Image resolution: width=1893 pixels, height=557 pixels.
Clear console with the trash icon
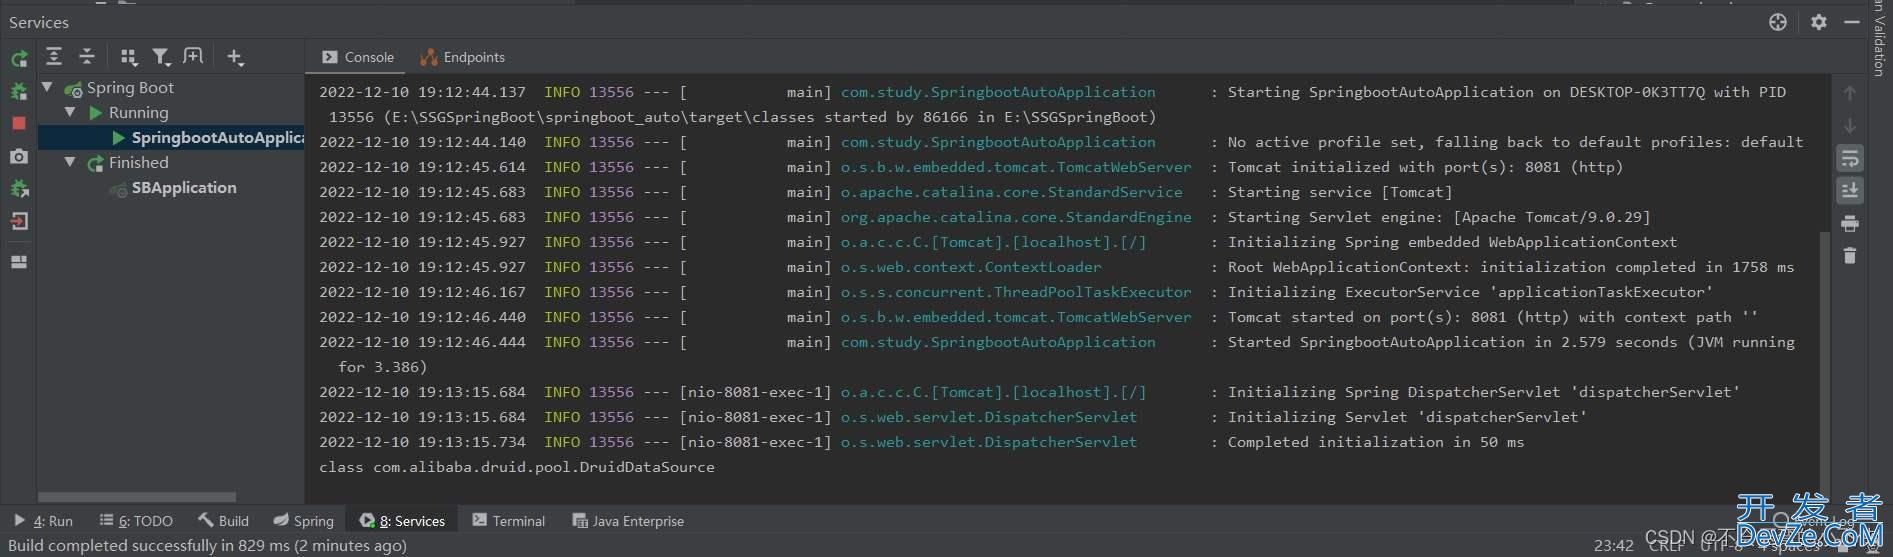point(1850,256)
